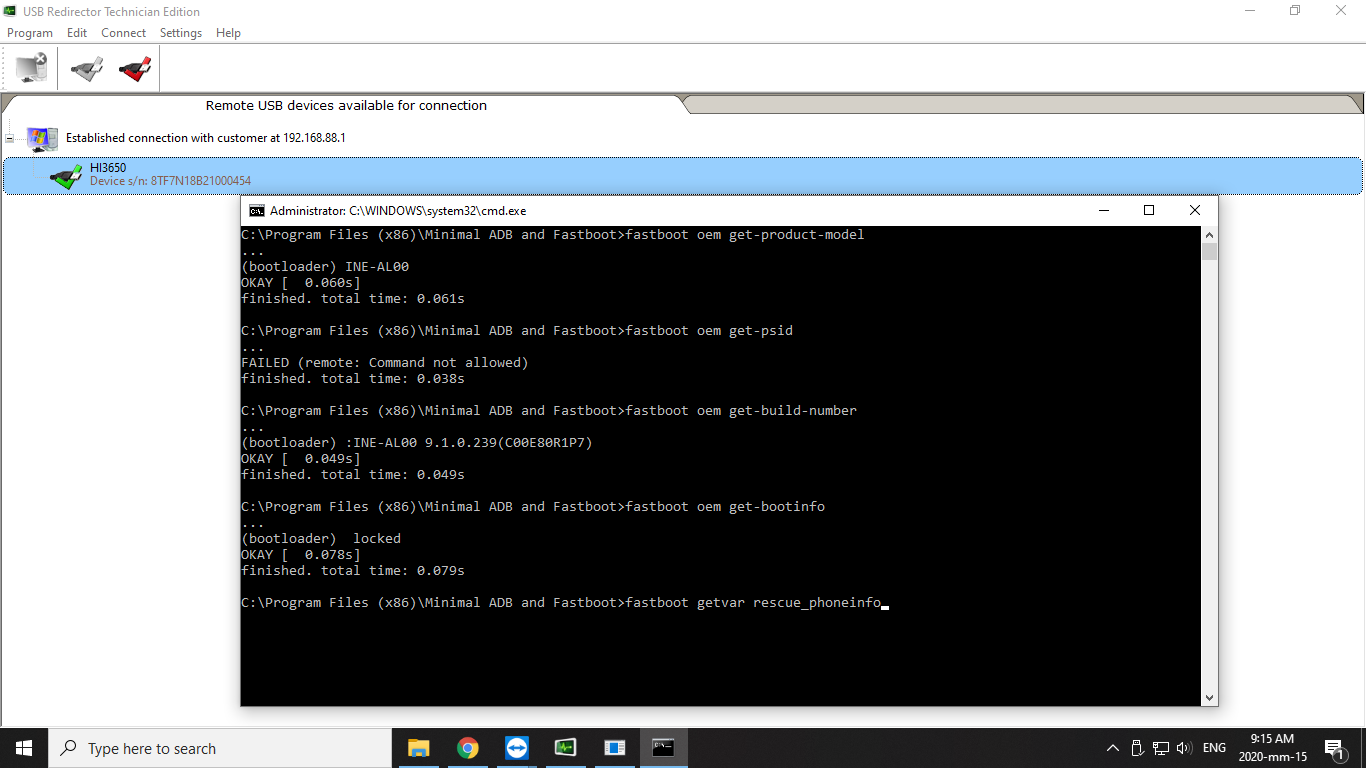Click the Administrator cmd.exe window title
The image size is (1366, 768).
click(398, 211)
